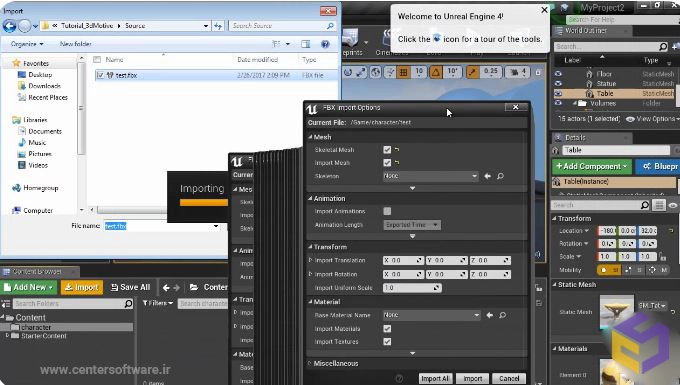Click Back arrow in Import file dialog

(x=10, y=26)
